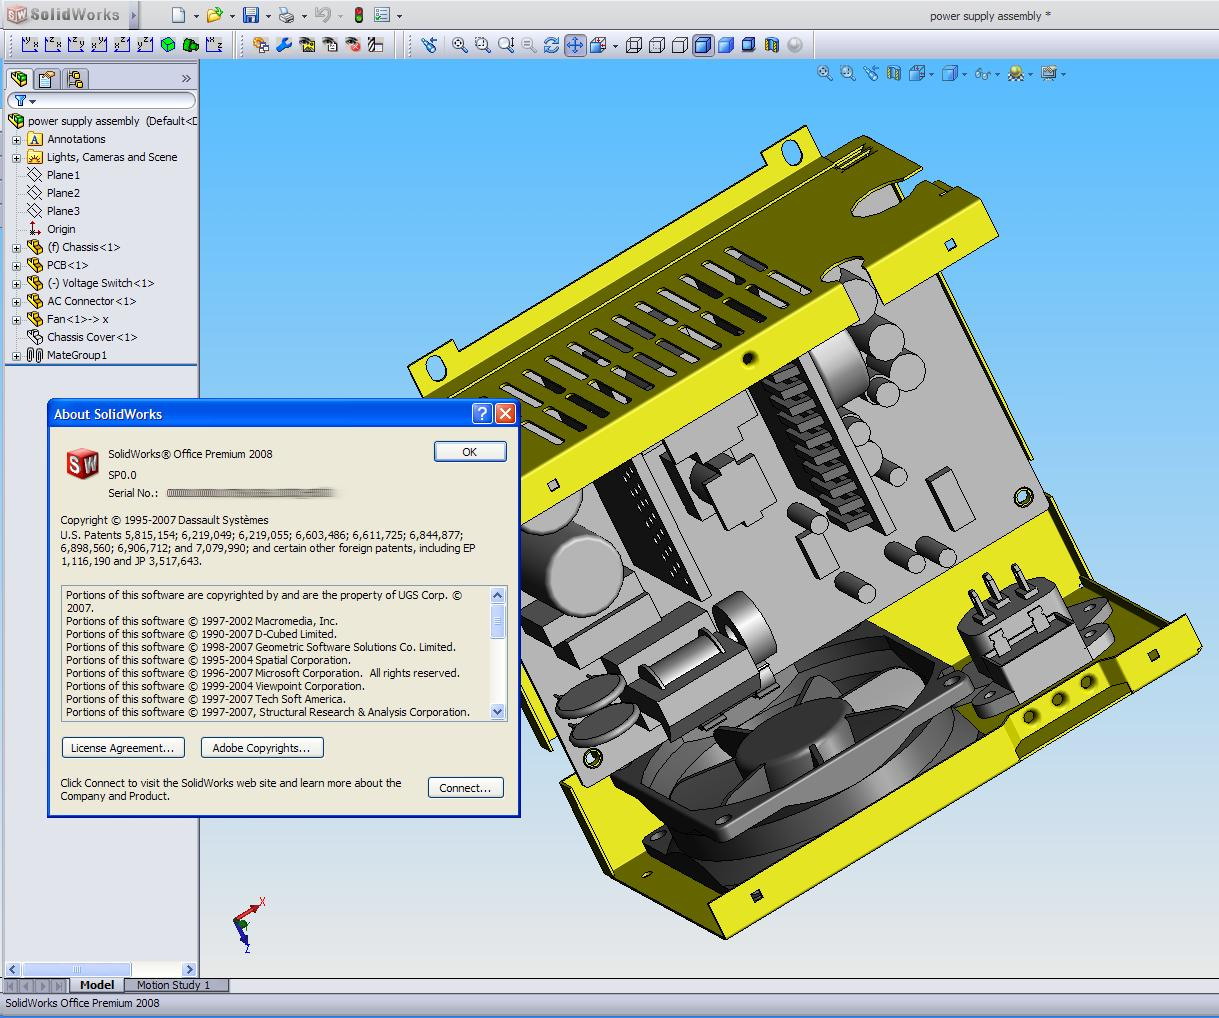Expand the Annotations tree node
This screenshot has width=1219, height=1018.
16,140
